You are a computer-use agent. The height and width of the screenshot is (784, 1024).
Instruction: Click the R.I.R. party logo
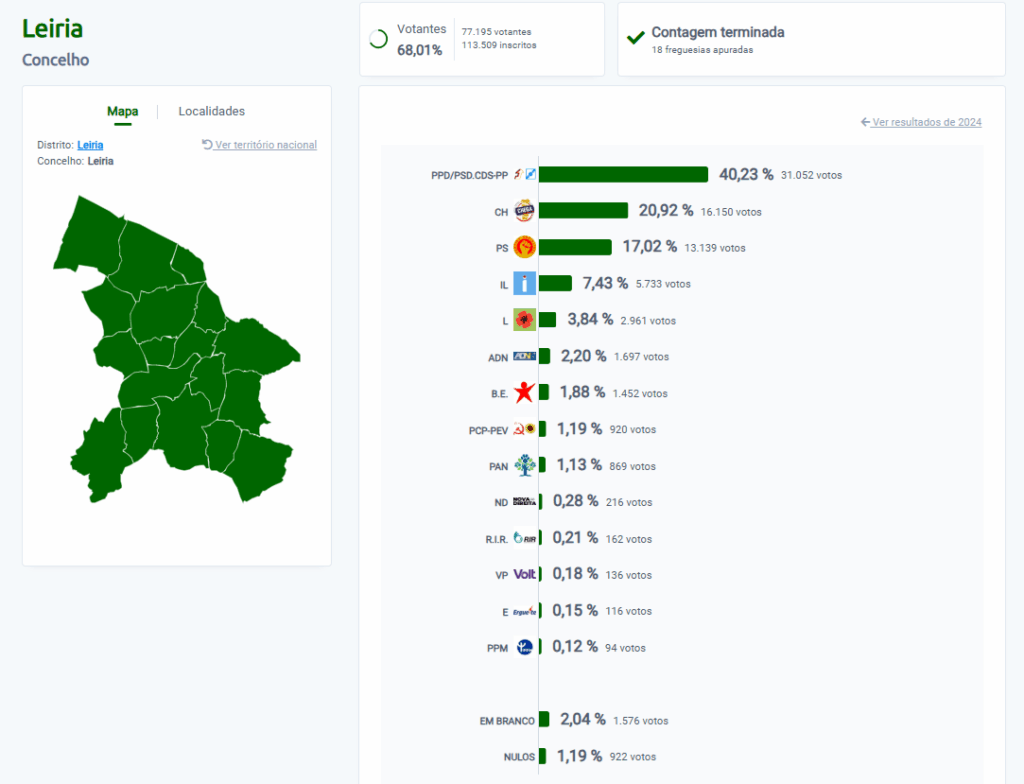[x=524, y=538]
